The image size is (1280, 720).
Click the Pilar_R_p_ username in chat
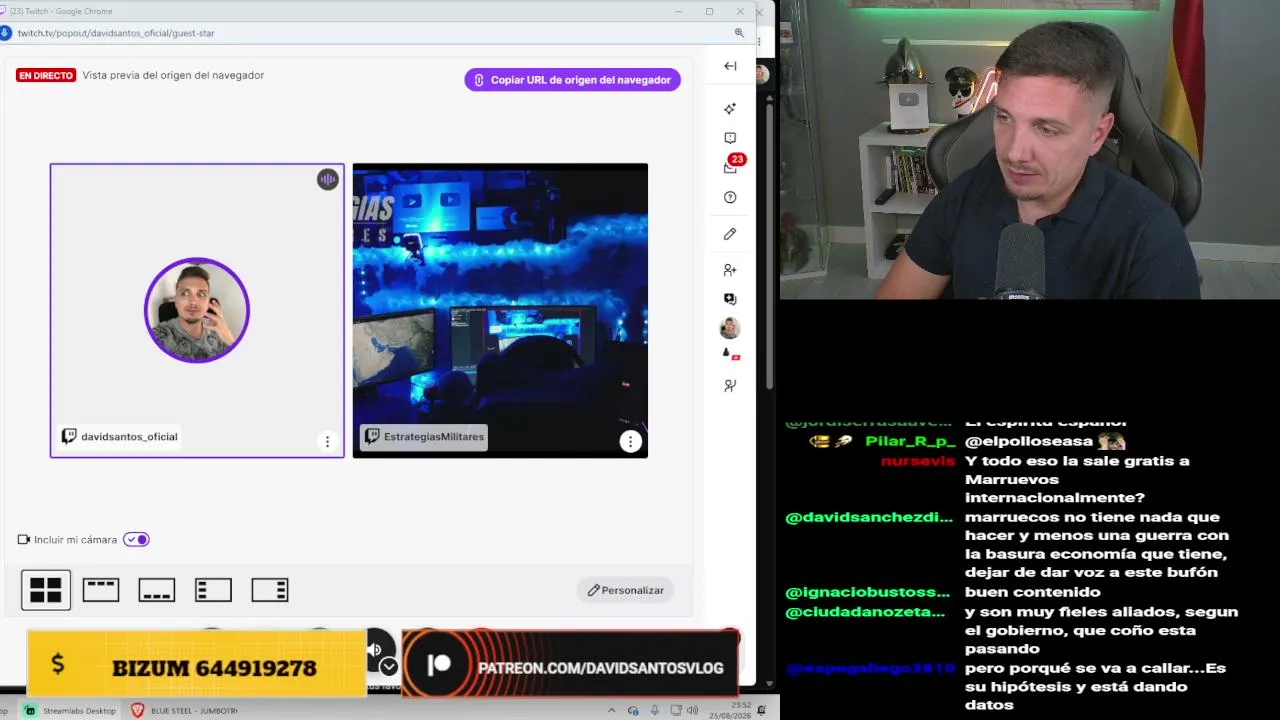point(910,441)
